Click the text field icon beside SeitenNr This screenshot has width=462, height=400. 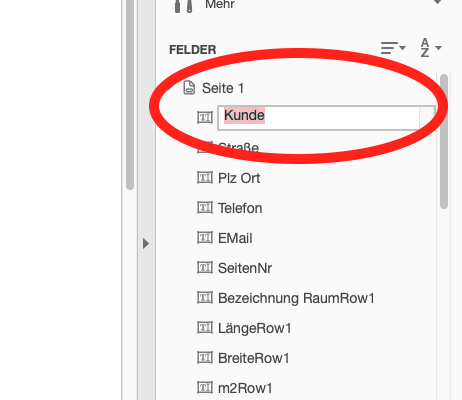(x=205, y=268)
